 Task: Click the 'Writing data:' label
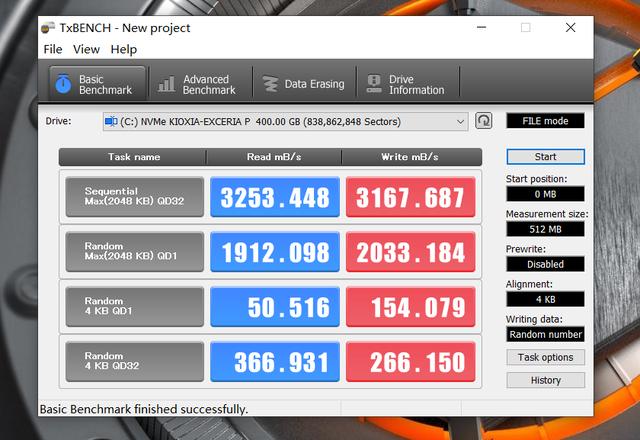pyautogui.click(x=534, y=319)
